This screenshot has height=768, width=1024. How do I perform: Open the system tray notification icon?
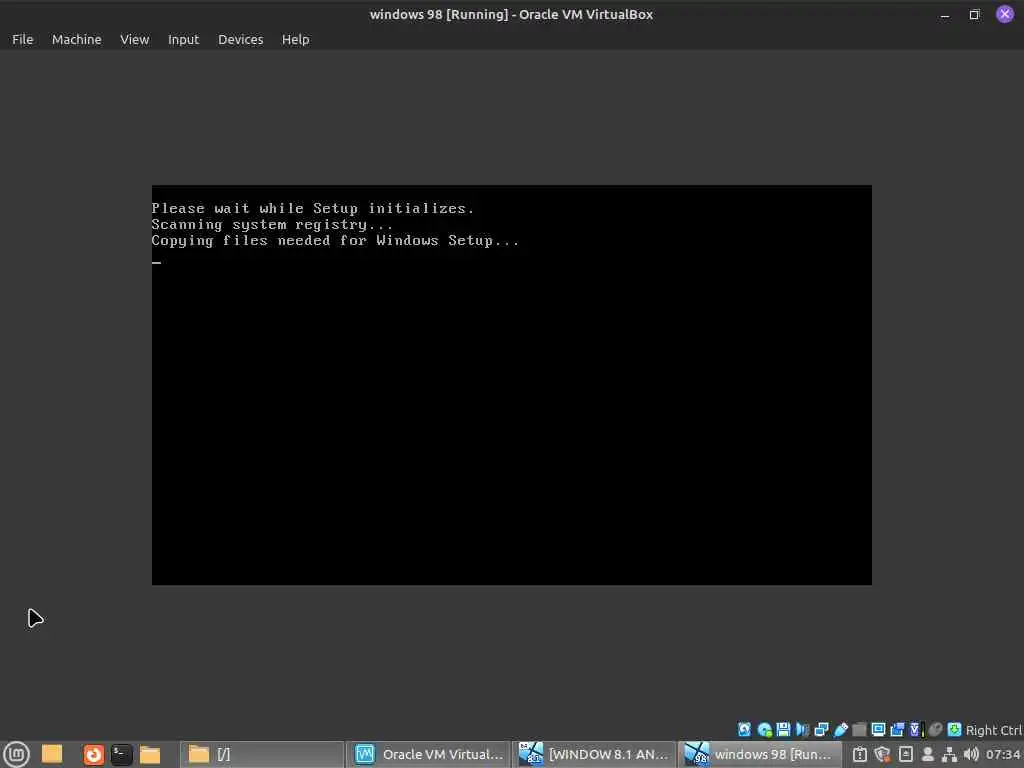click(860, 754)
